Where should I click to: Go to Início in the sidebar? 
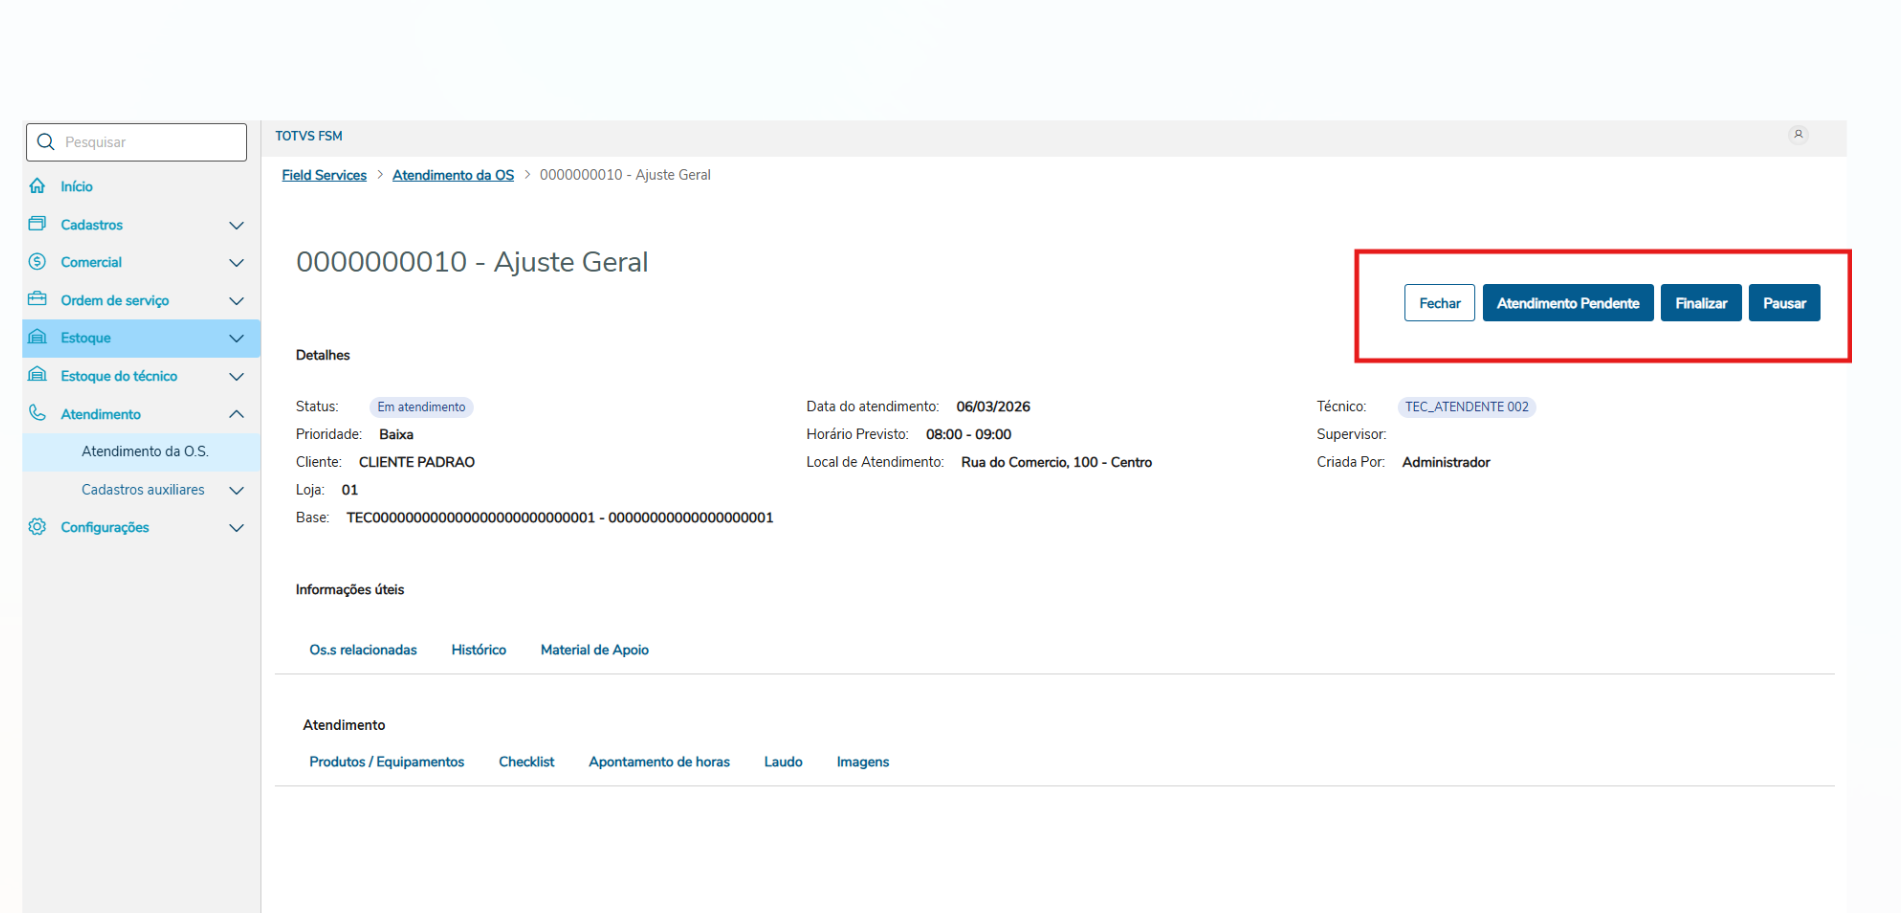(x=76, y=187)
